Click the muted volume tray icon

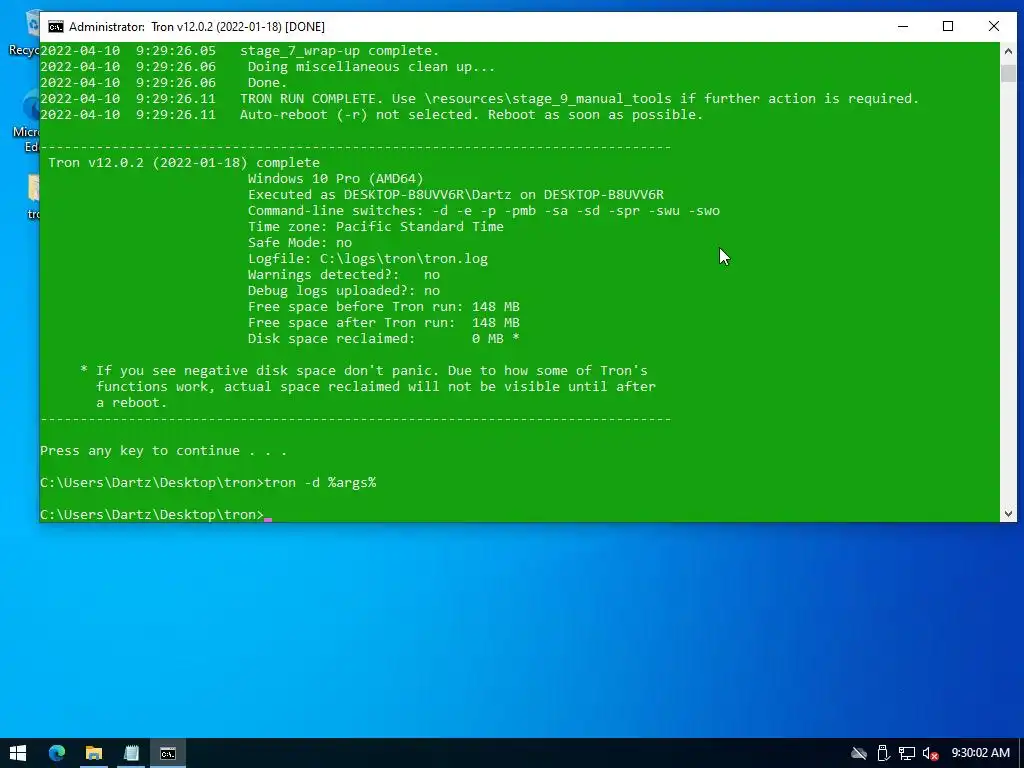point(930,754)
